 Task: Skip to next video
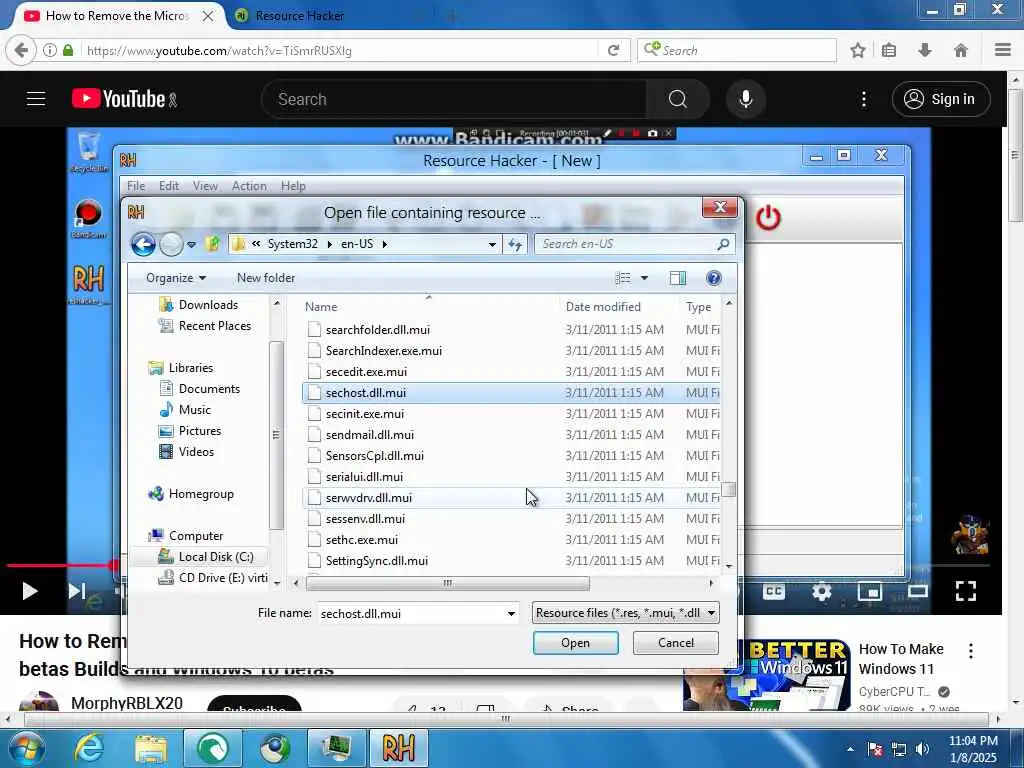click(77, 591)
